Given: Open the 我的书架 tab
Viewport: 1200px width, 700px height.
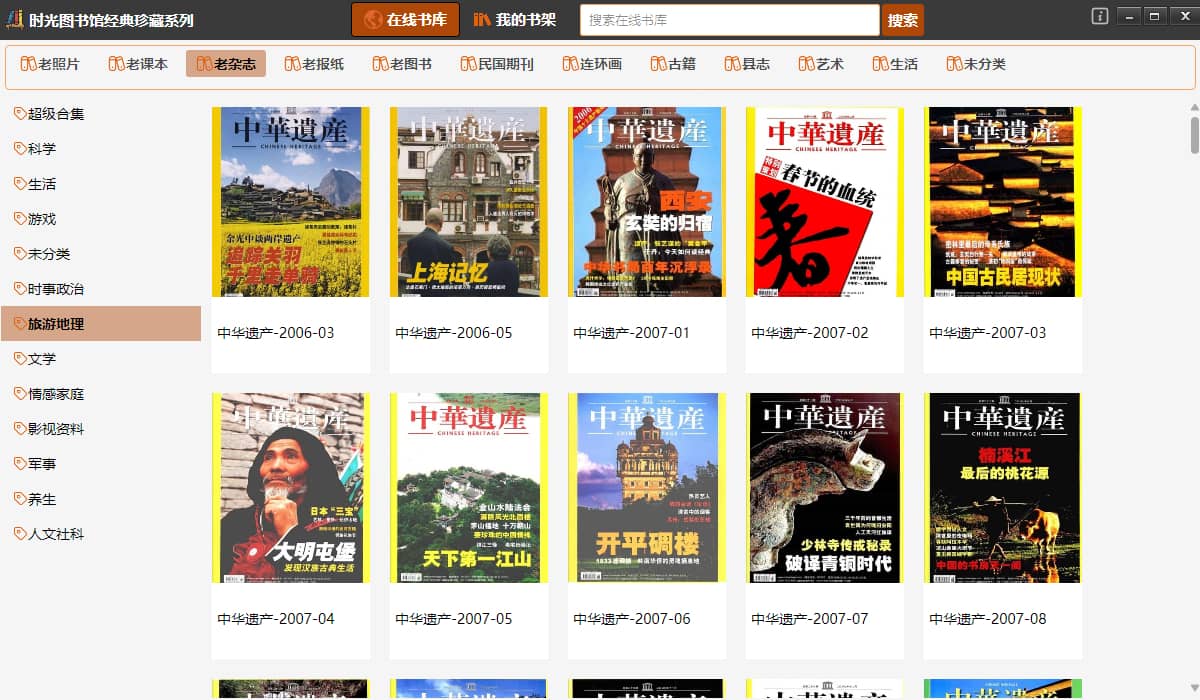Looking at the screenshot, I should [514, 20].
